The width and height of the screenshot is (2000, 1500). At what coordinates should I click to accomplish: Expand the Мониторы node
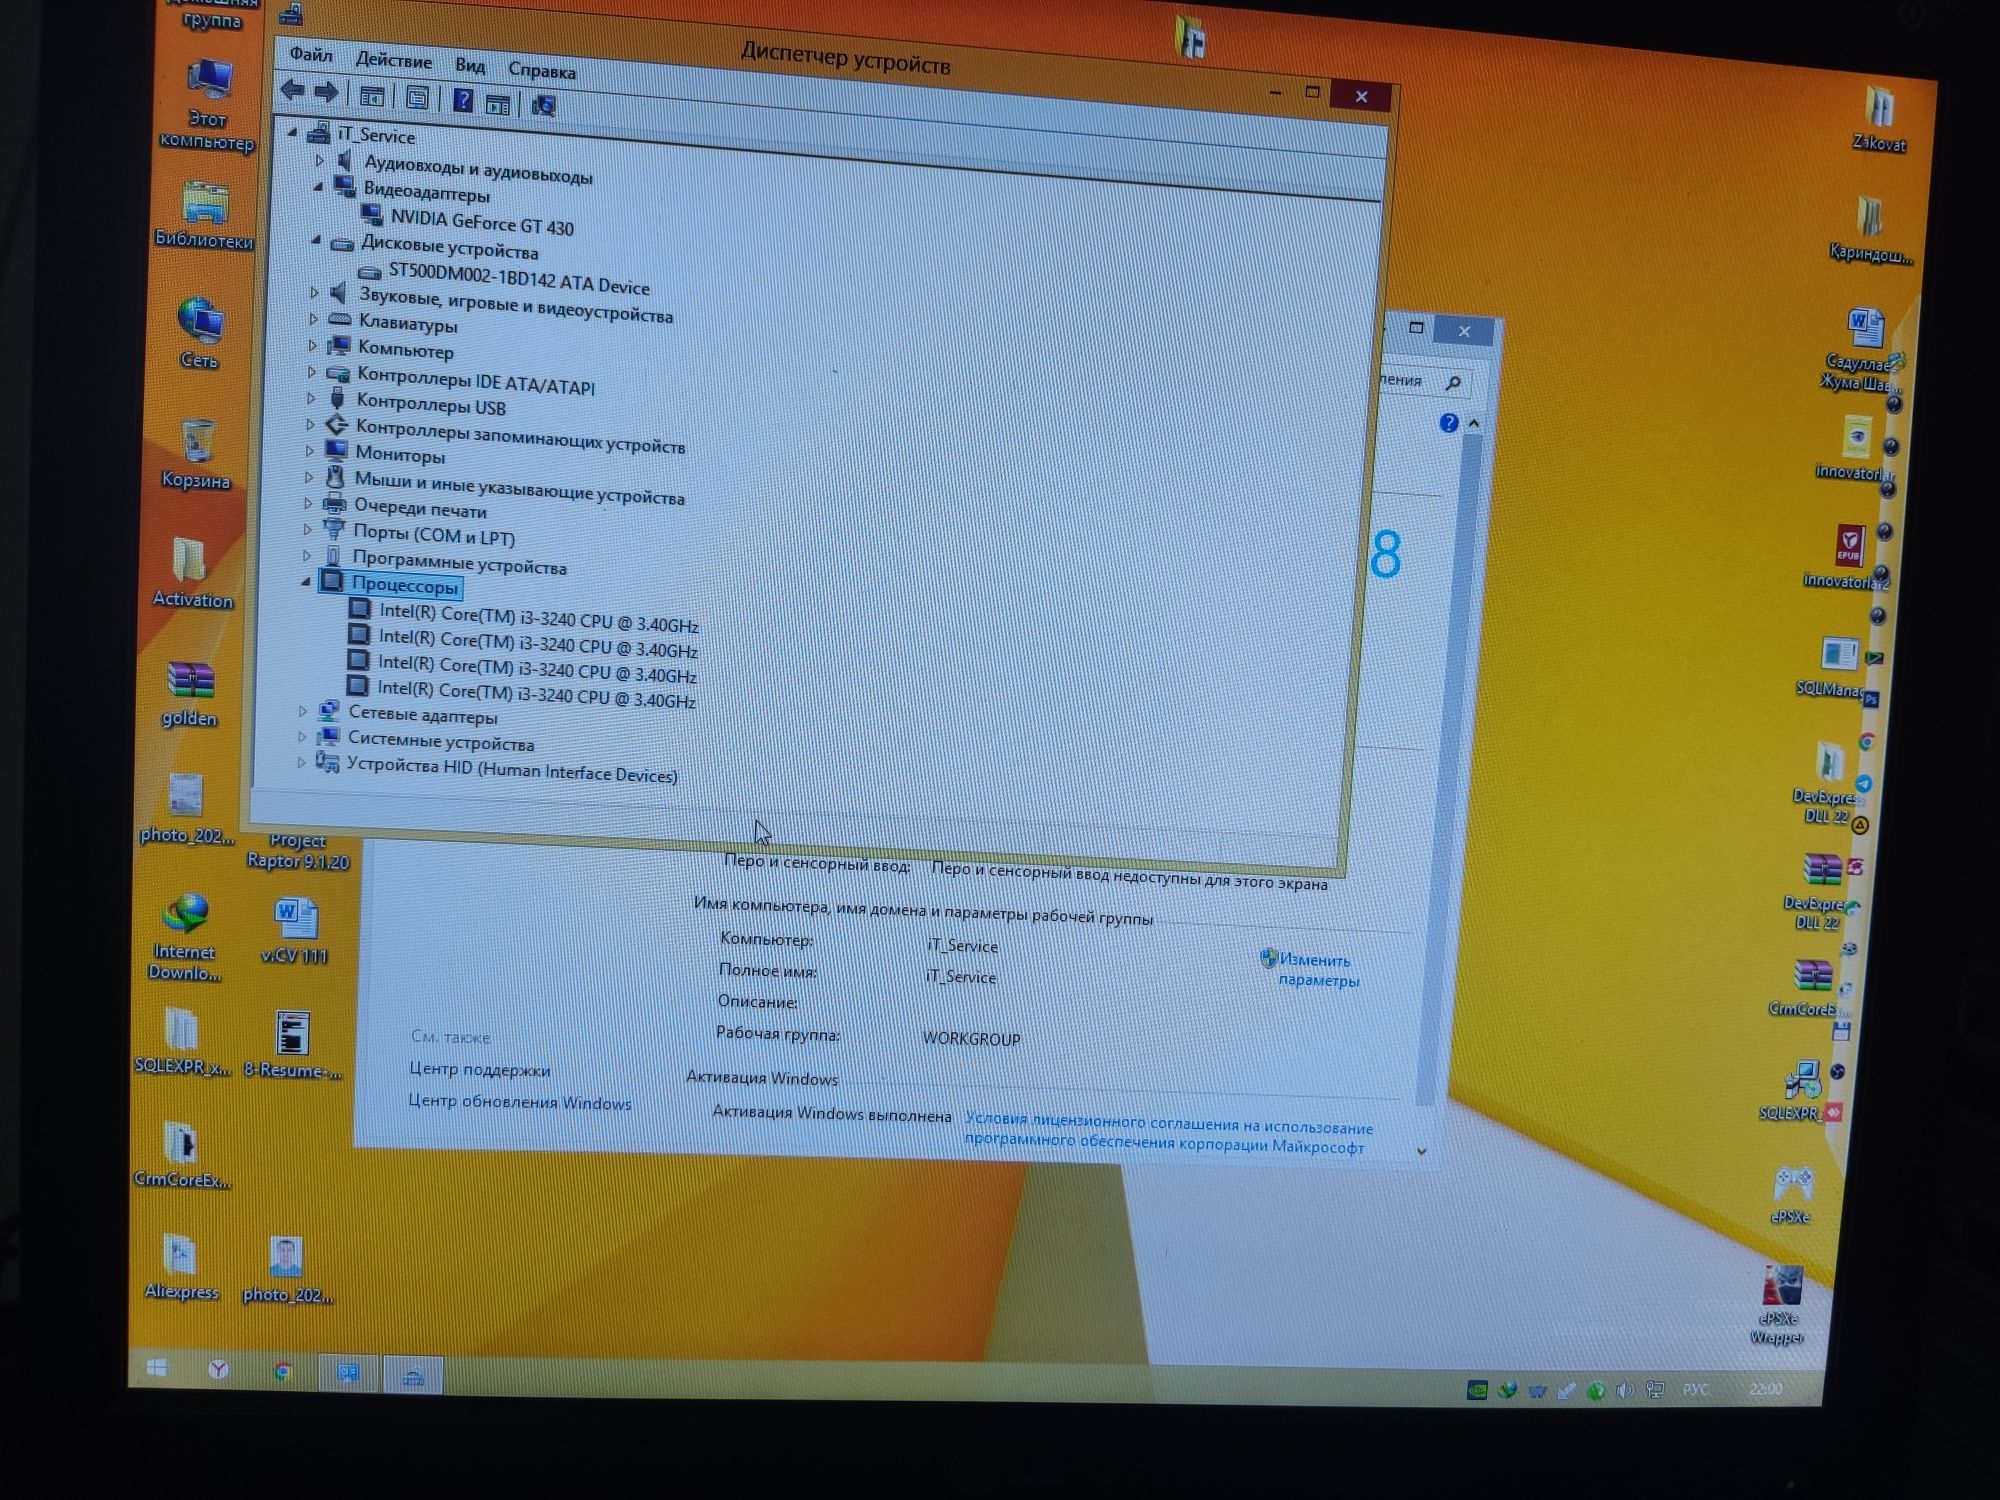pyautogui.click(x=309, y=451)
